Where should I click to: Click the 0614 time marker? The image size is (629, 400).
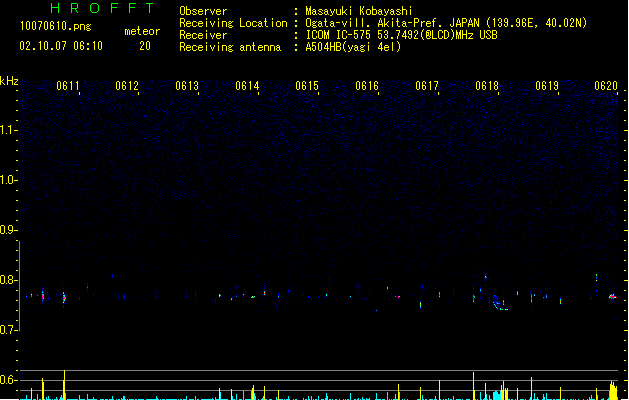(x=247, y=86)
